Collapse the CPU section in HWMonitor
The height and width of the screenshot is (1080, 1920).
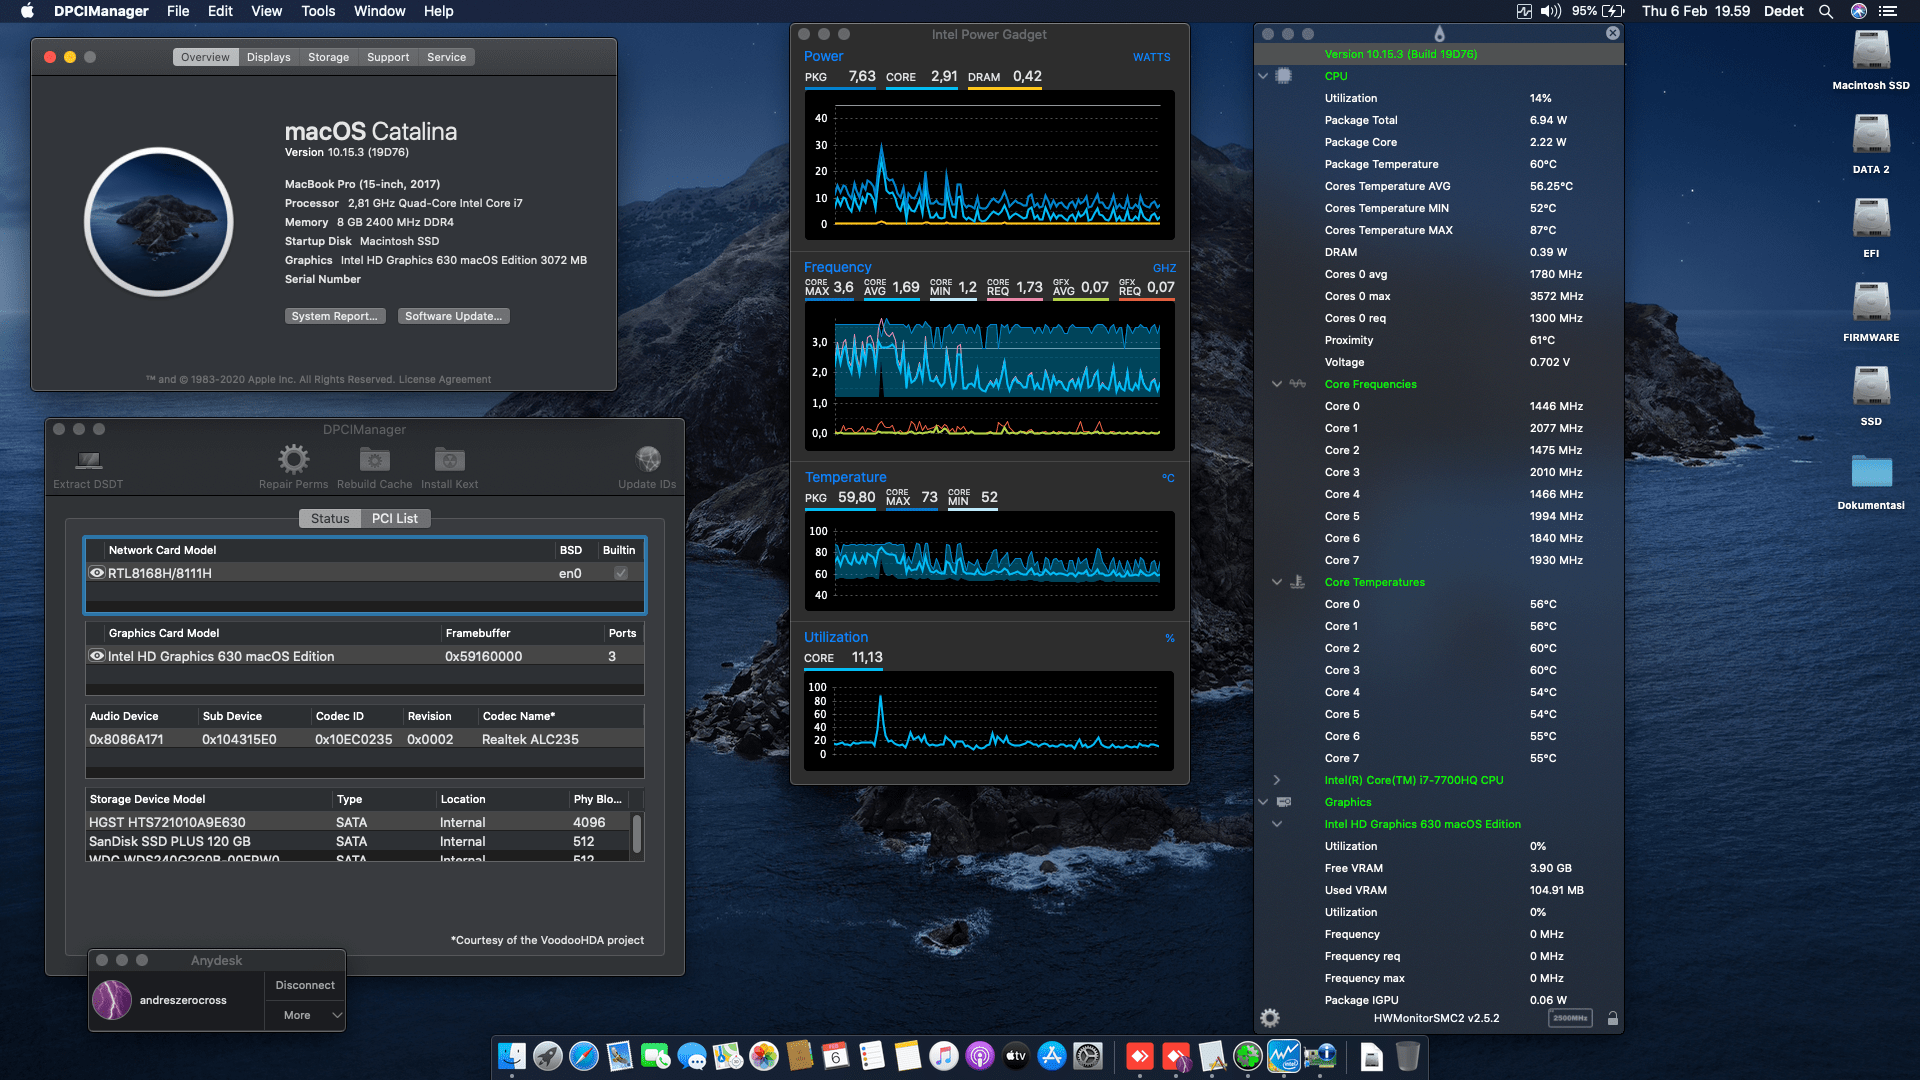pos(1263,76)
